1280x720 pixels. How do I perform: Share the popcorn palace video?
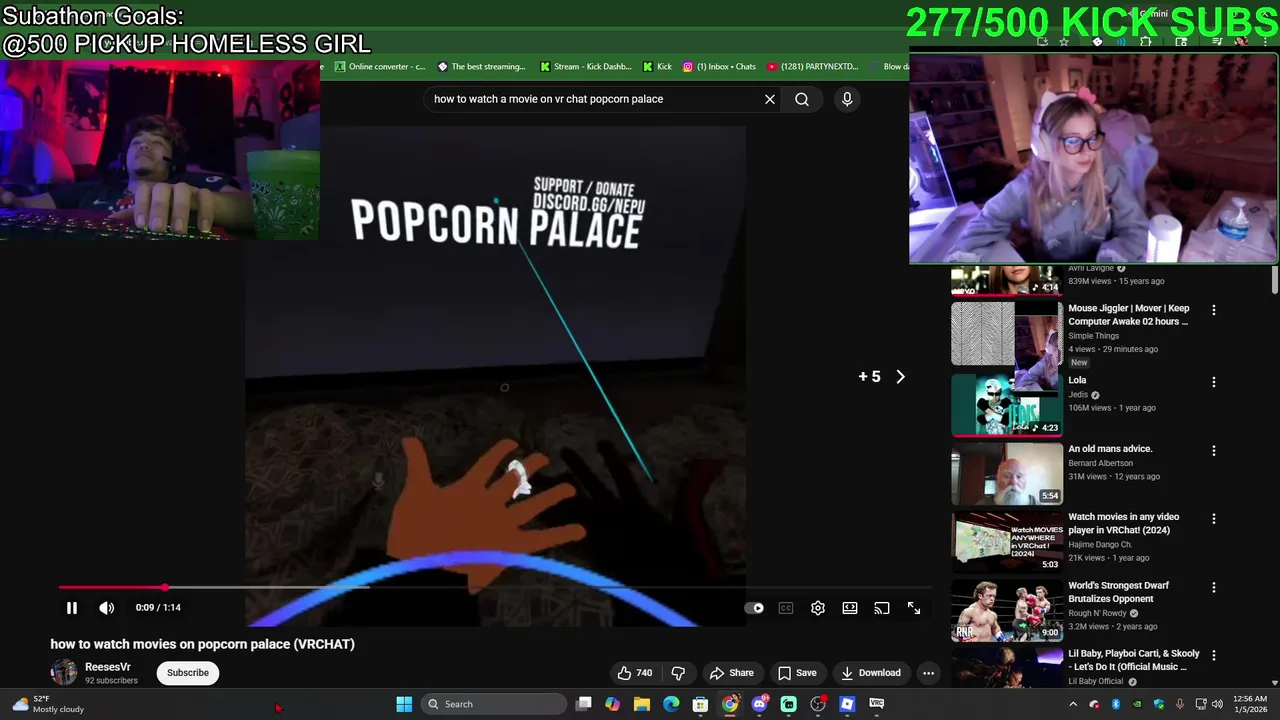pos(731,673)
